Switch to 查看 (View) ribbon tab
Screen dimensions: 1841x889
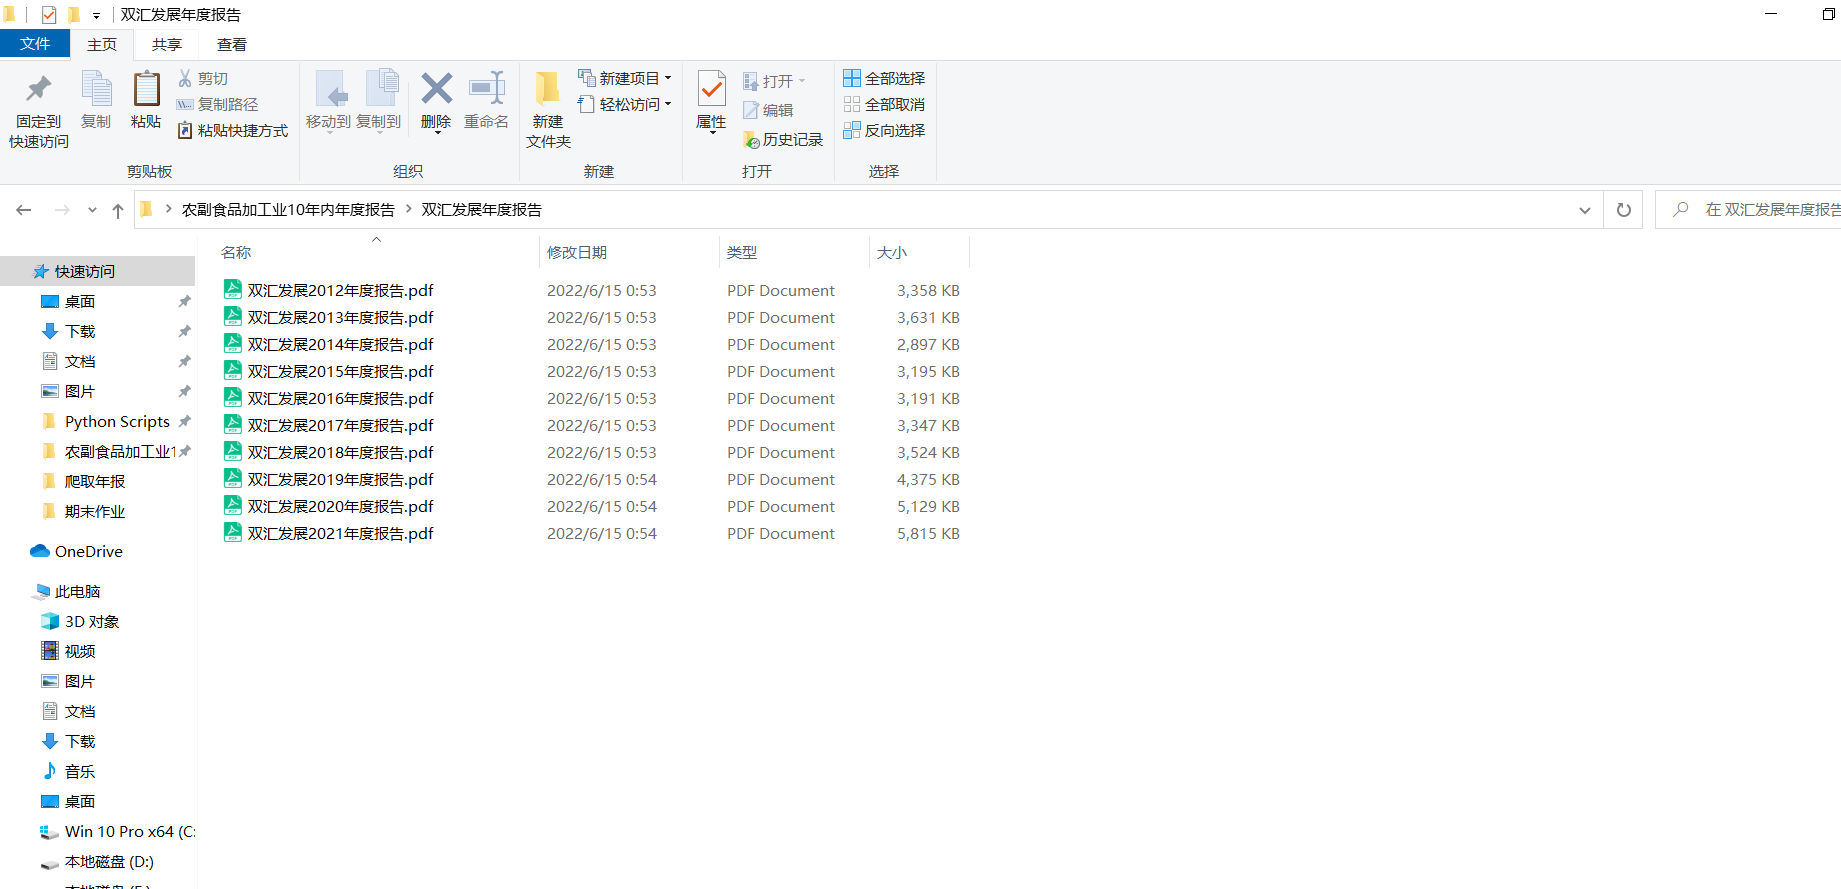pyautogui.click(x=232, y=44)
